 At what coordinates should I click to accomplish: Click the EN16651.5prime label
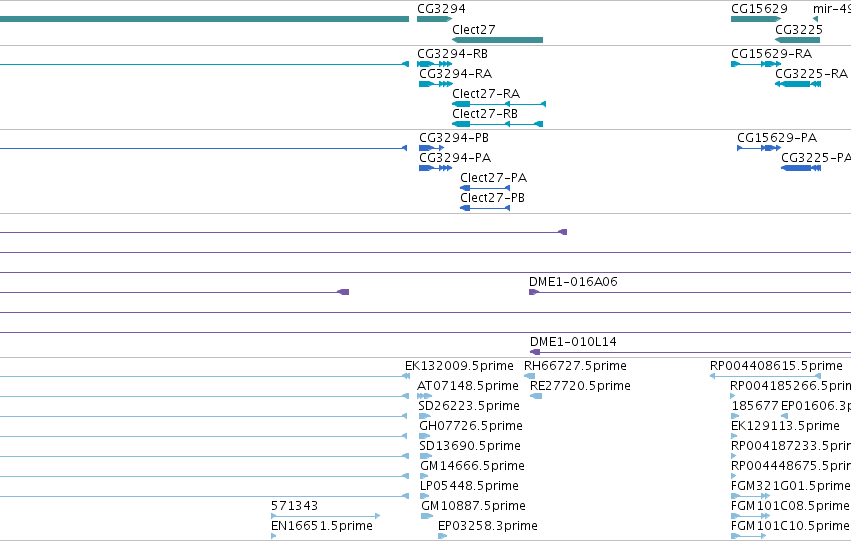pyautogui.click(x=322, y=525)
